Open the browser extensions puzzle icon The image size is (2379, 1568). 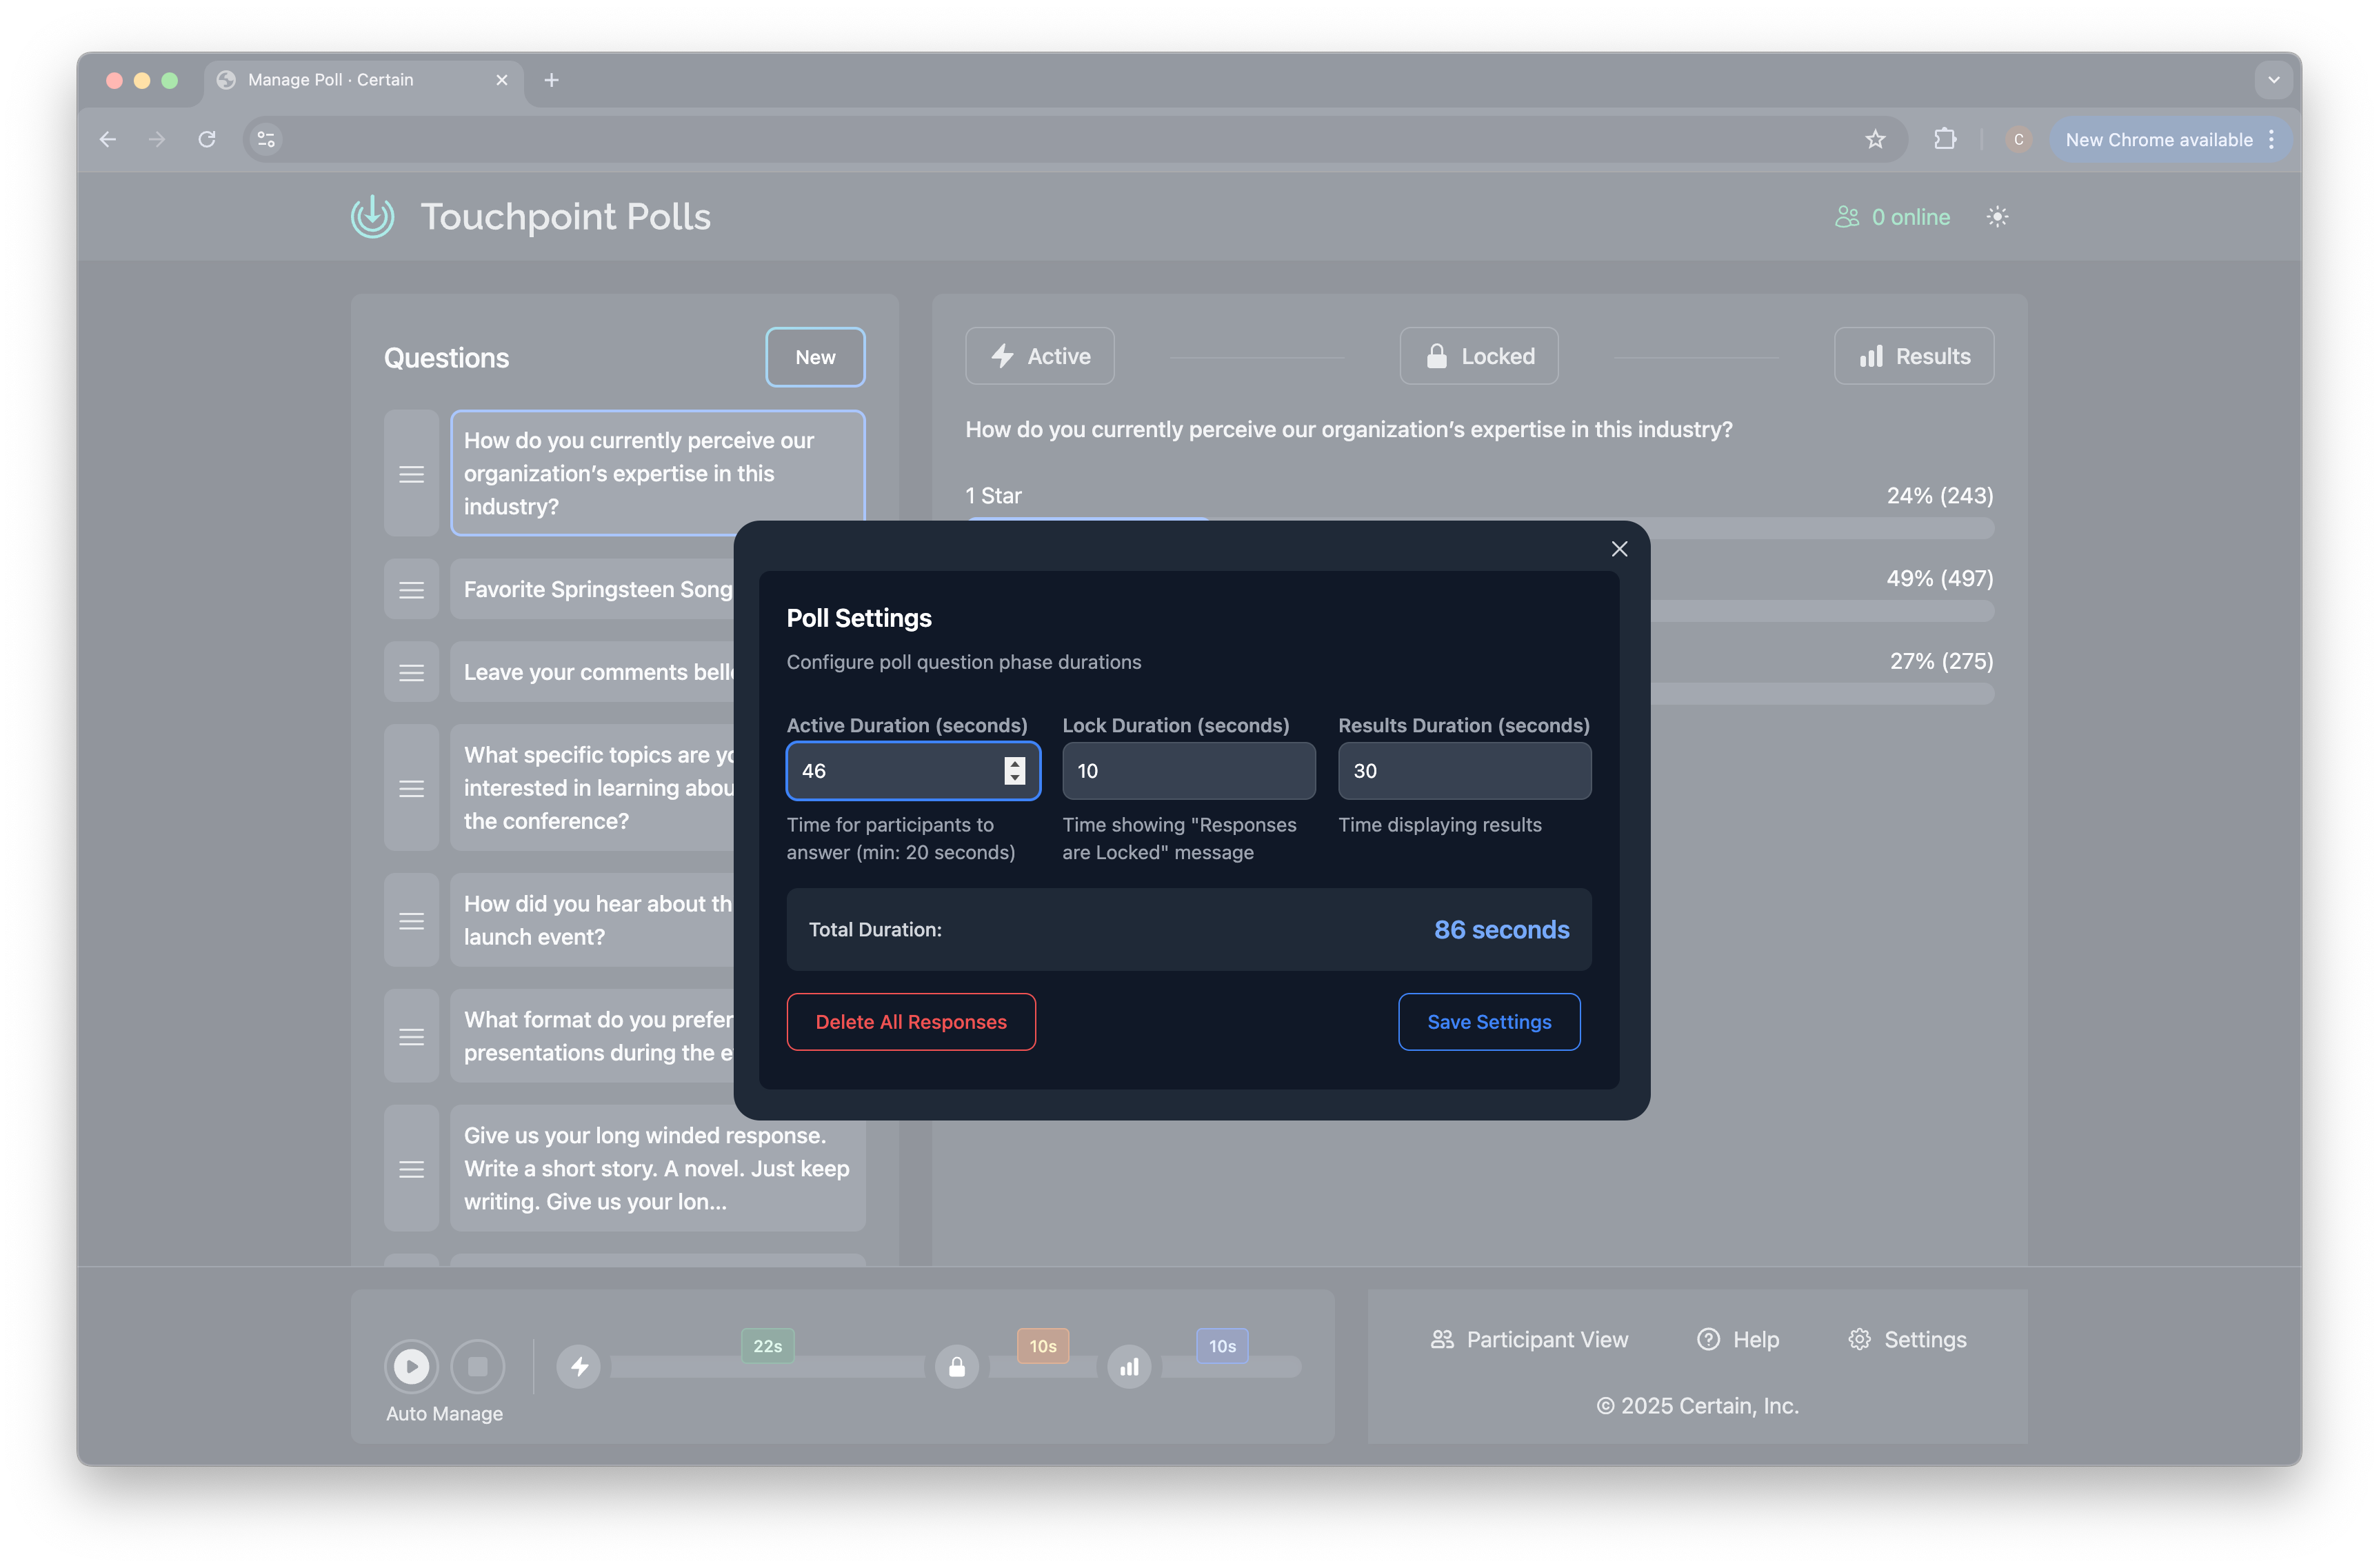pos(1944,139)
